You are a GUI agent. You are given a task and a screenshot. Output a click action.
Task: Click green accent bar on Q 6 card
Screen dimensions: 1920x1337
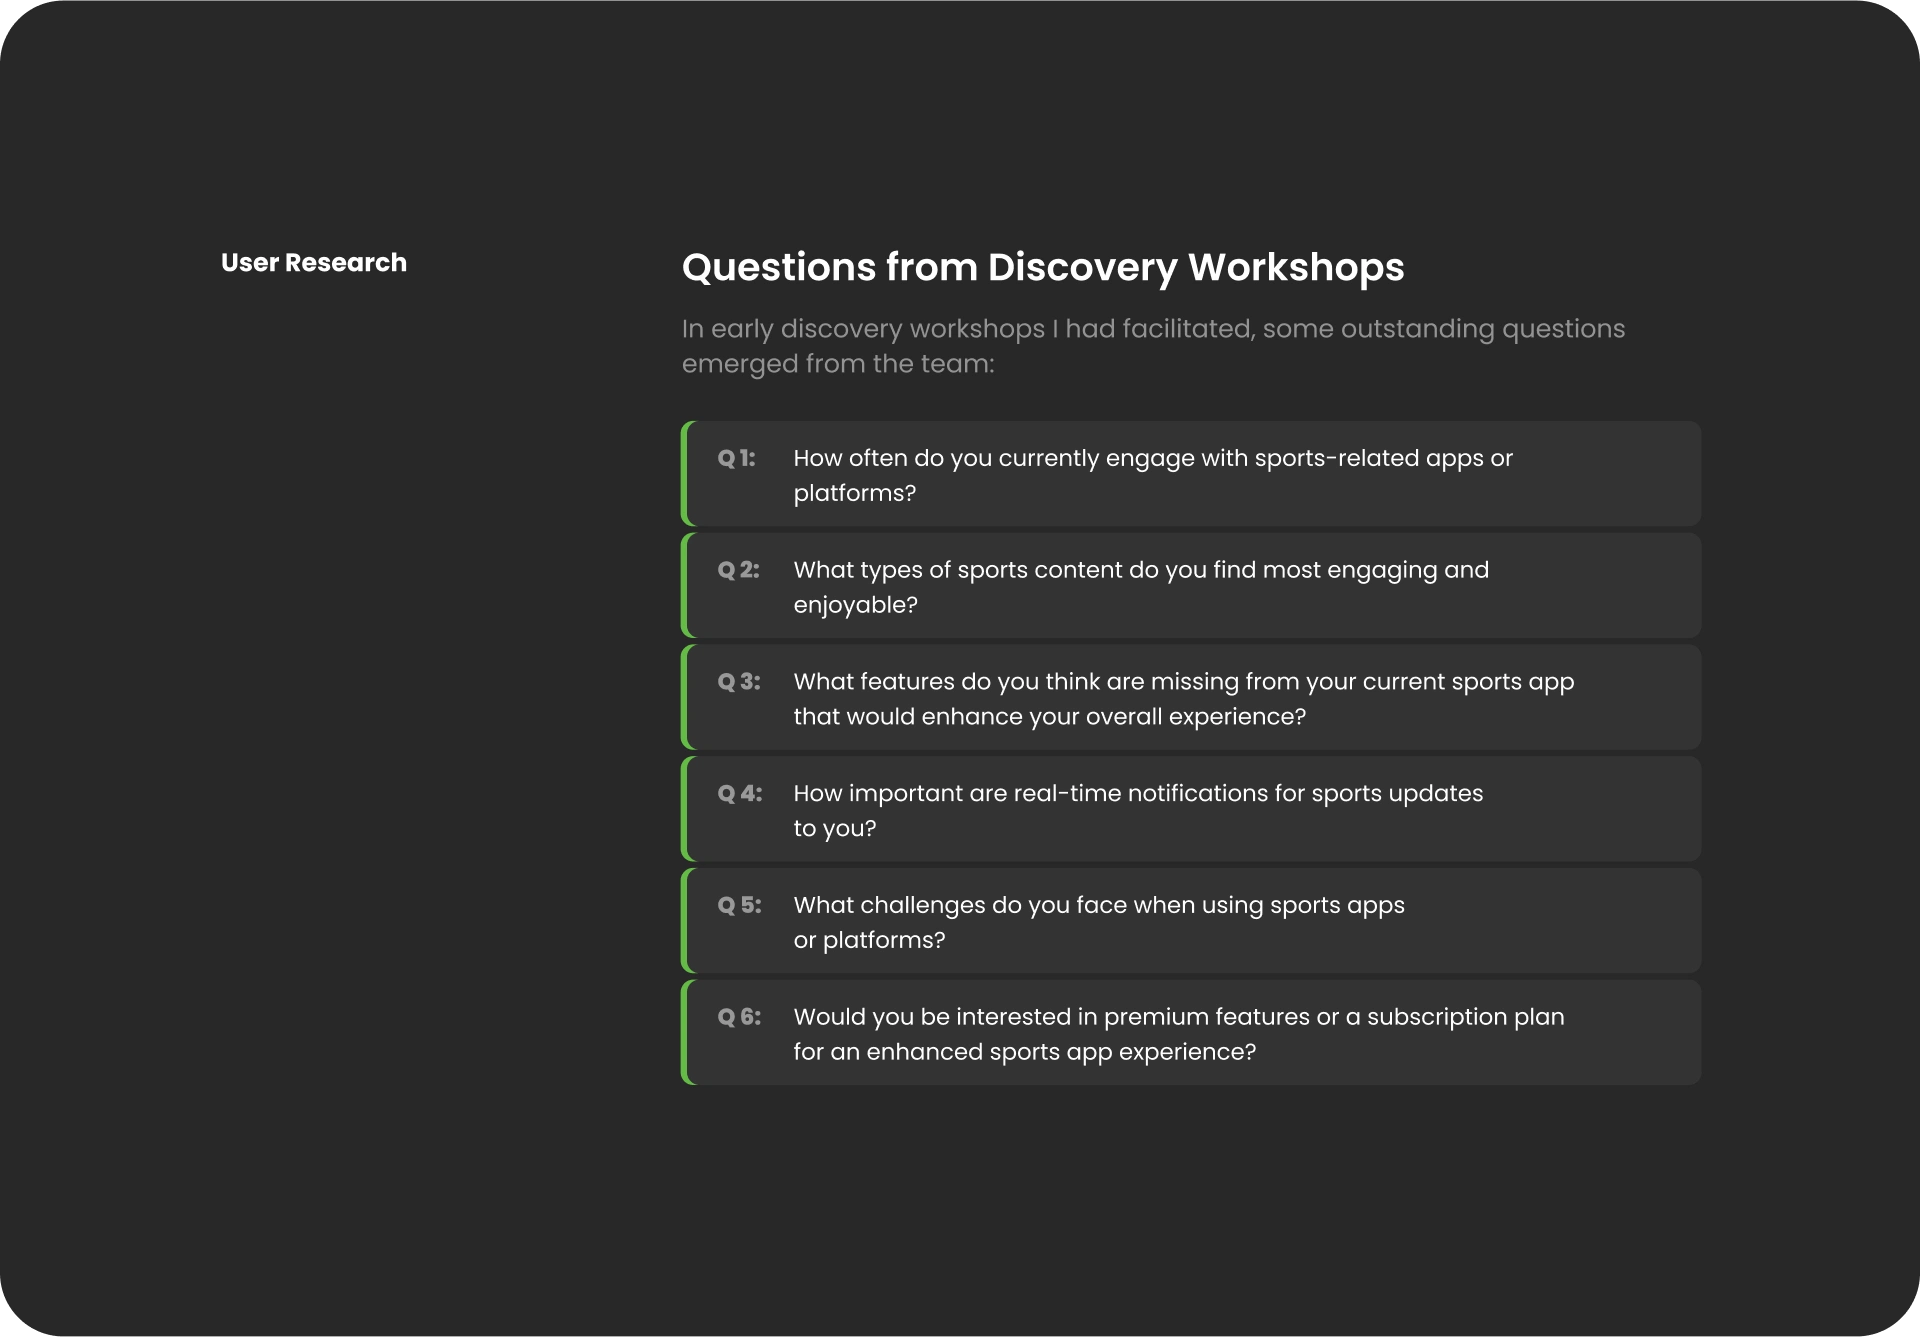pos(685,1032)
